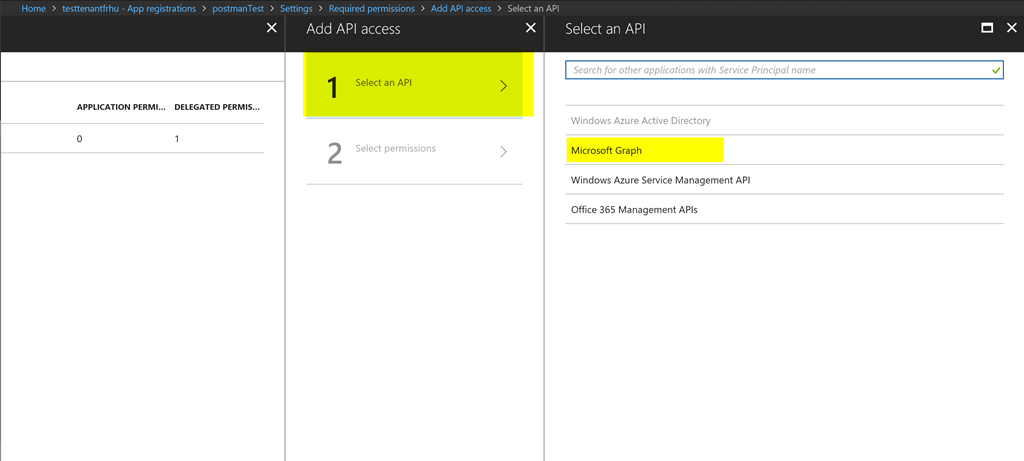Expand chevron next to Select permissions
Screen dimensions: 1024x461
click(x=504, y=152)
